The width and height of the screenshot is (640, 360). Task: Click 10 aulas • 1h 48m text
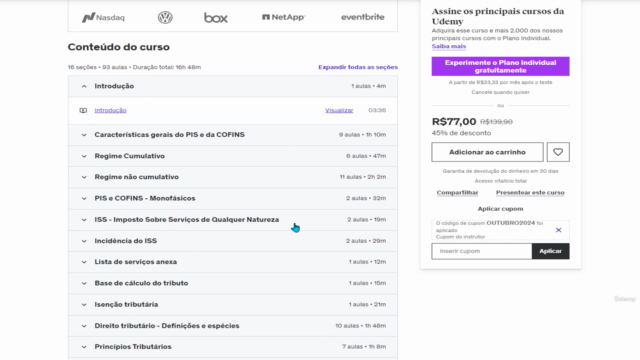click(x=360, y=326)
